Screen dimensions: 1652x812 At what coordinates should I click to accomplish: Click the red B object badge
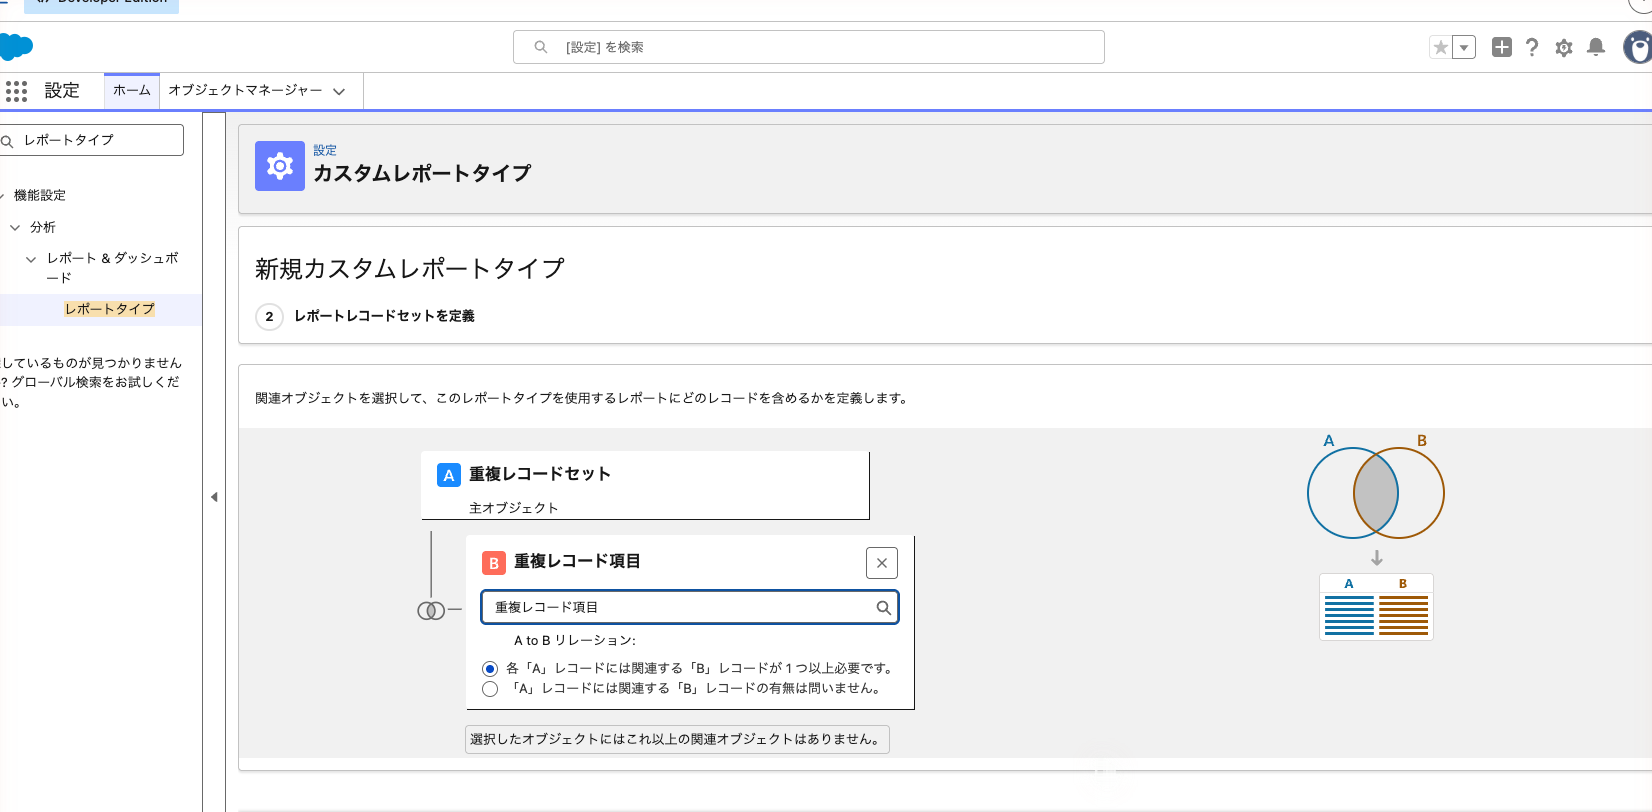click(493, 563)
